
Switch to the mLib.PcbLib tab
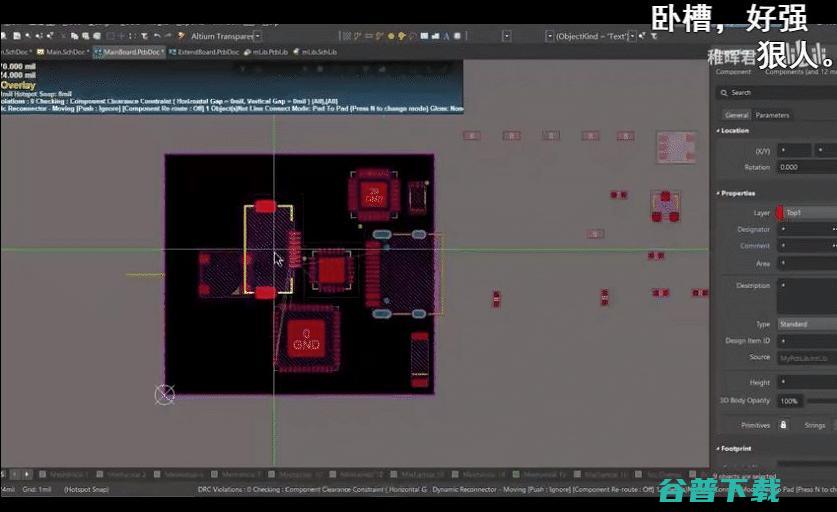click(266, 52)
